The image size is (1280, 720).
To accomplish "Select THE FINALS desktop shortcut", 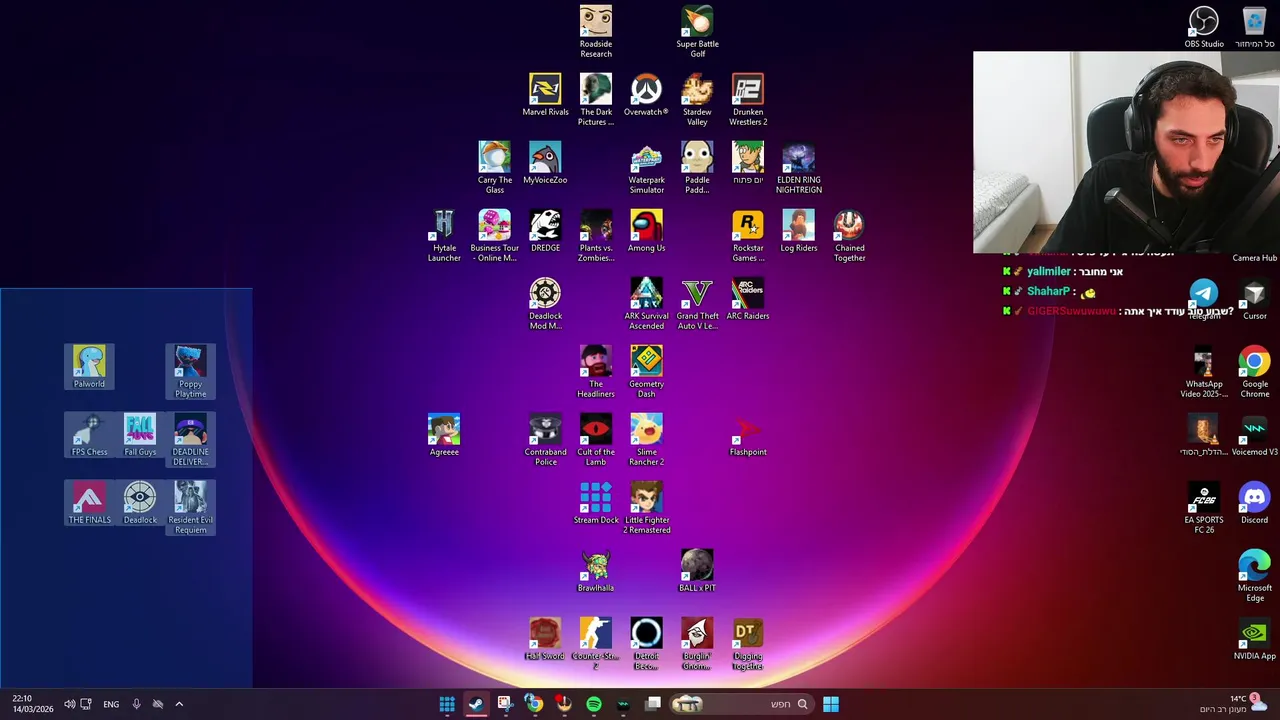I will tap(89, 503).
